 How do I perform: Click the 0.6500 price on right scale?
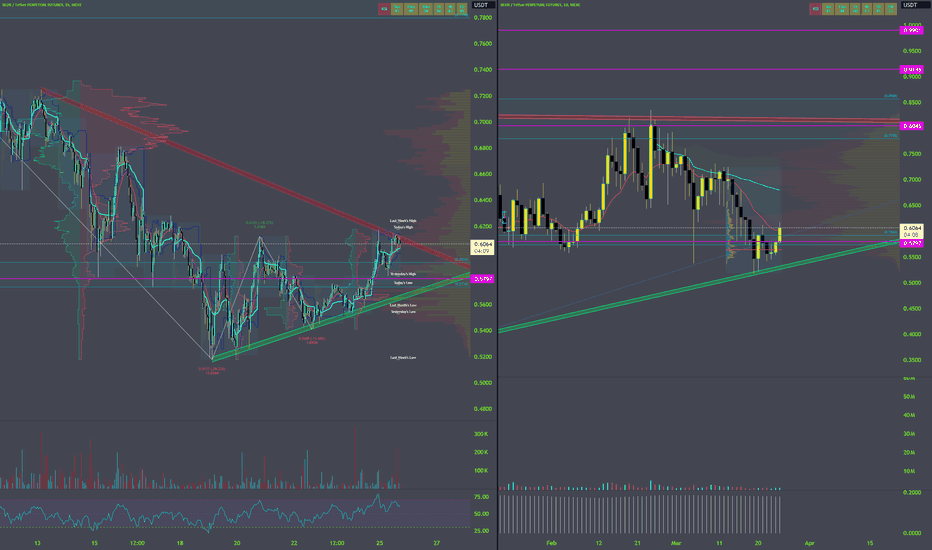pyautogui.click(x=912, y=206)
